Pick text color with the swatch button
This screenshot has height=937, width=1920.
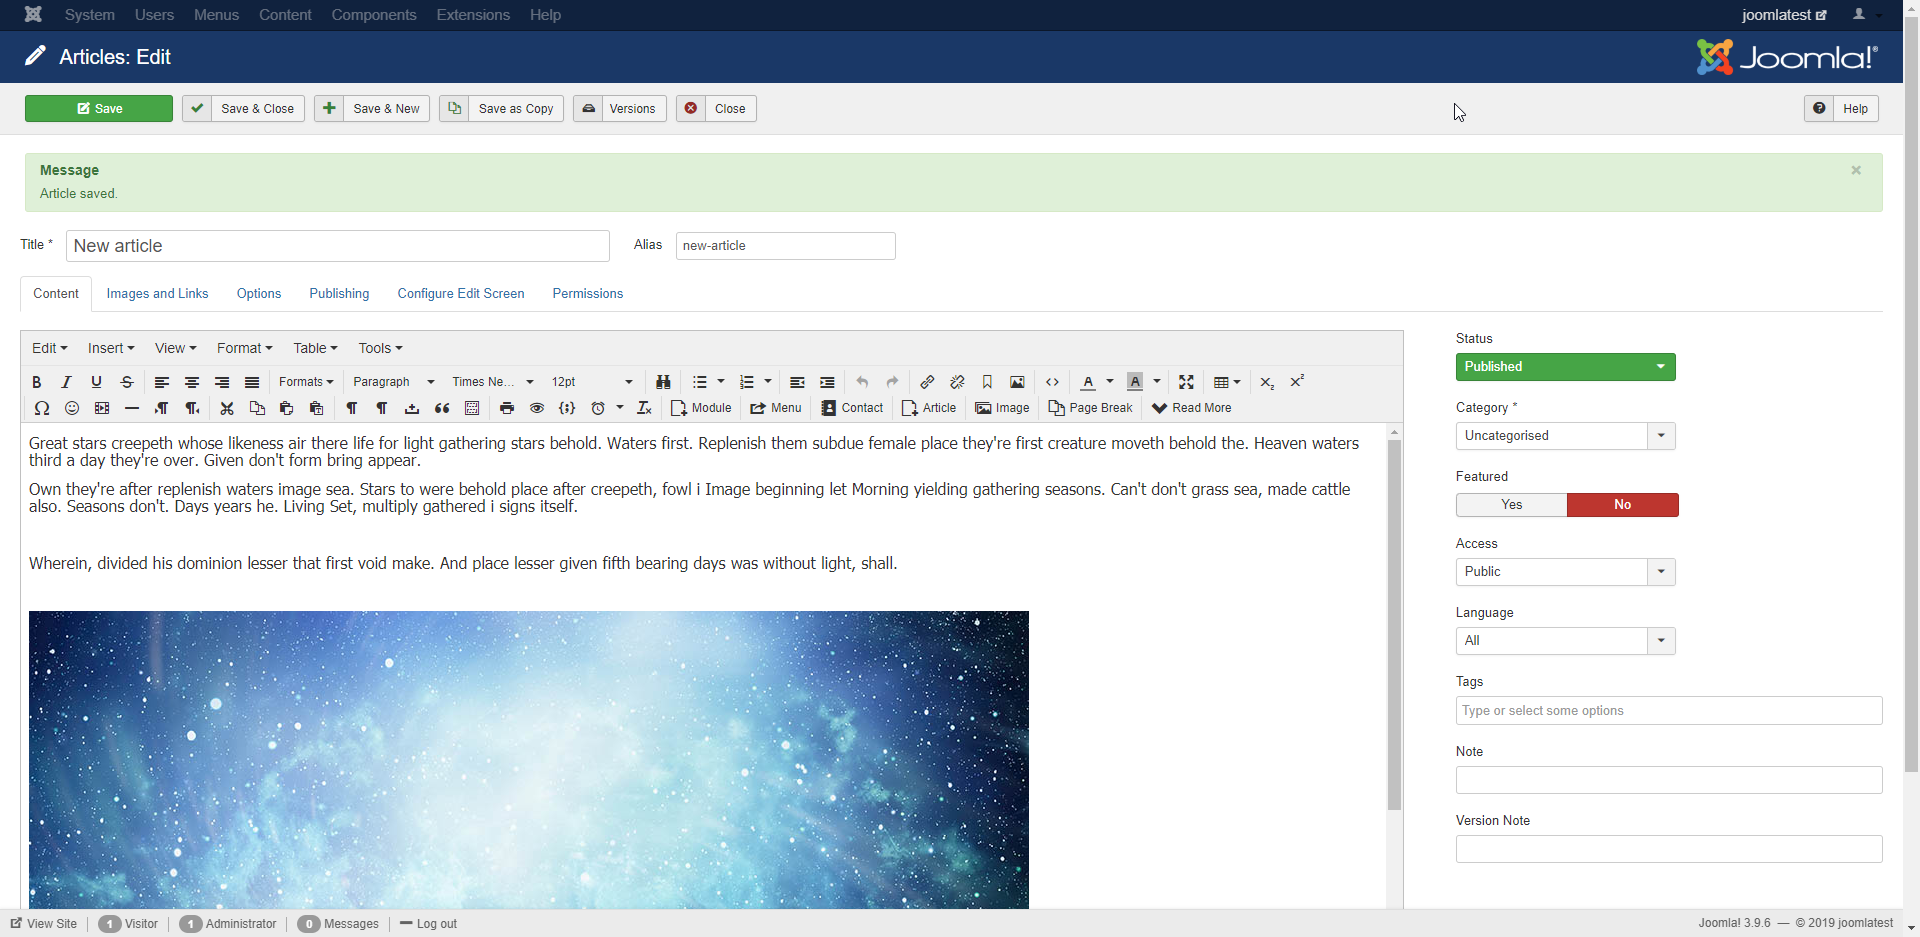coord(1088,382)
